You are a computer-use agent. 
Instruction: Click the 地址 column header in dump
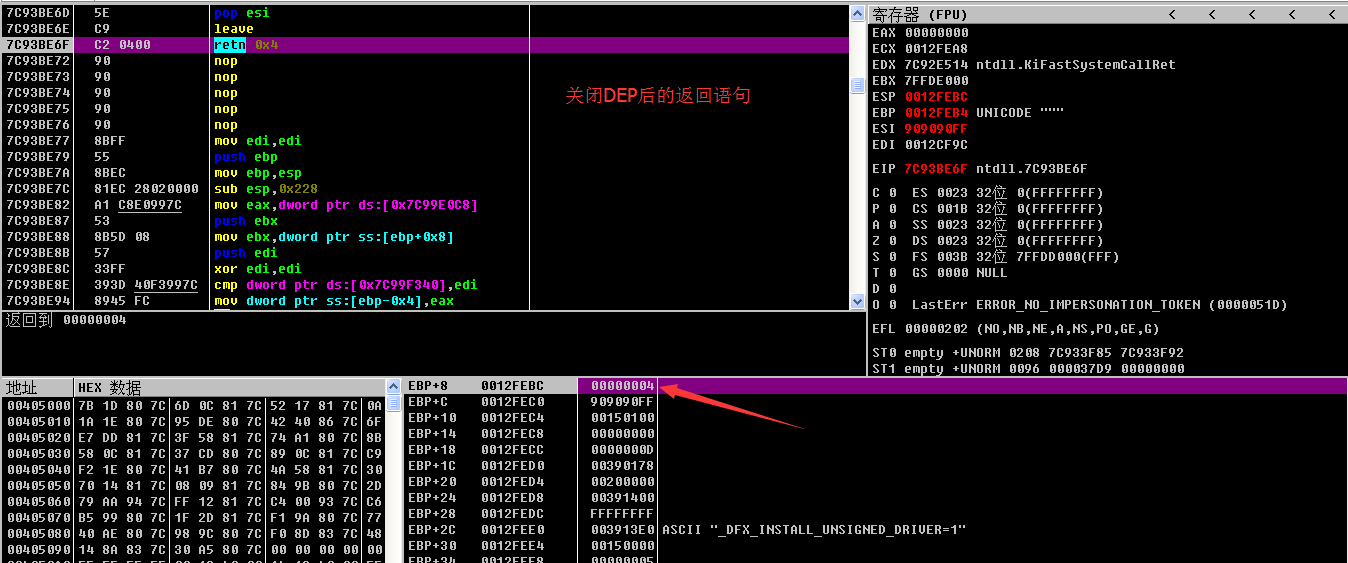38,387
